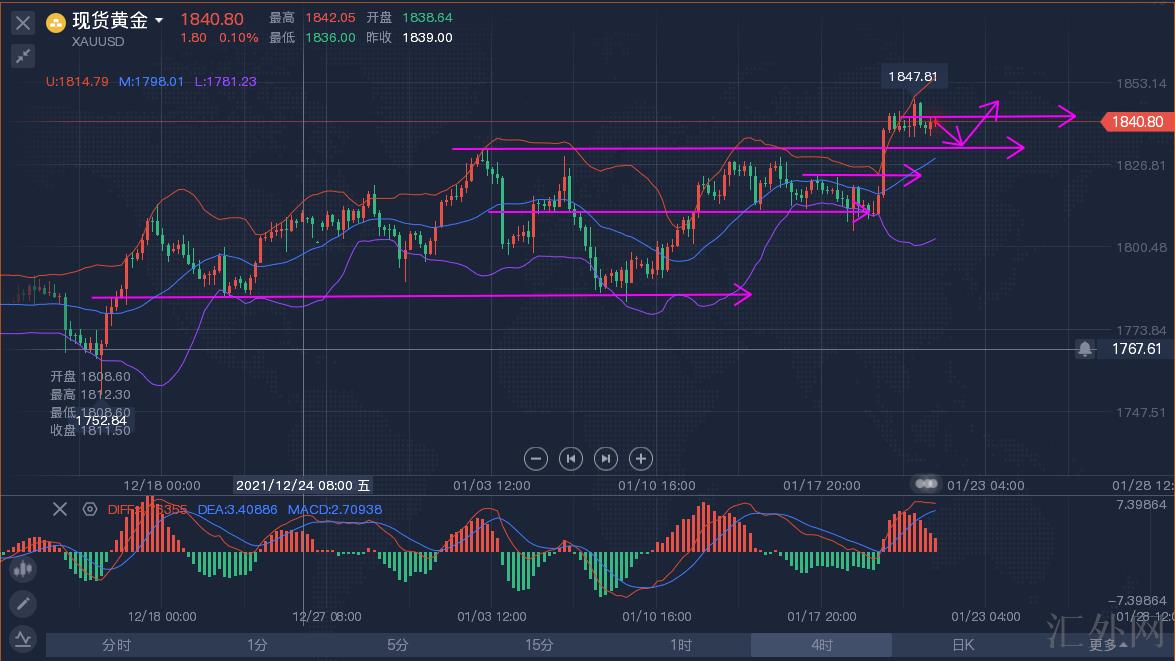Viewport: 1175px width, 661px height.
Task: Switch to the 分时 timeframe tab
Action: (x=116, y=645)
